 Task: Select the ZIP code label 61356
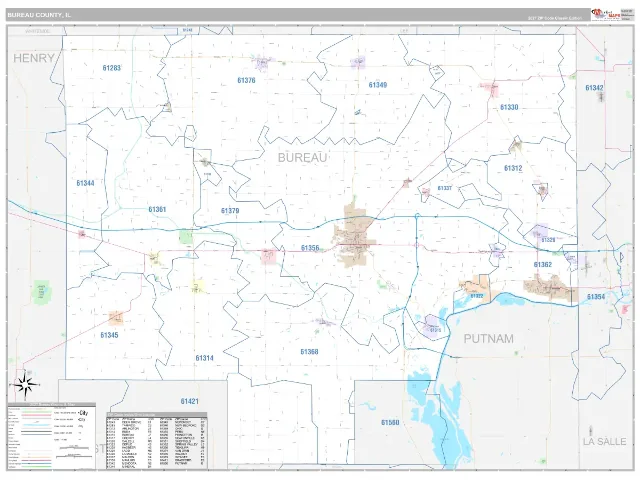[x=310, y=248]
